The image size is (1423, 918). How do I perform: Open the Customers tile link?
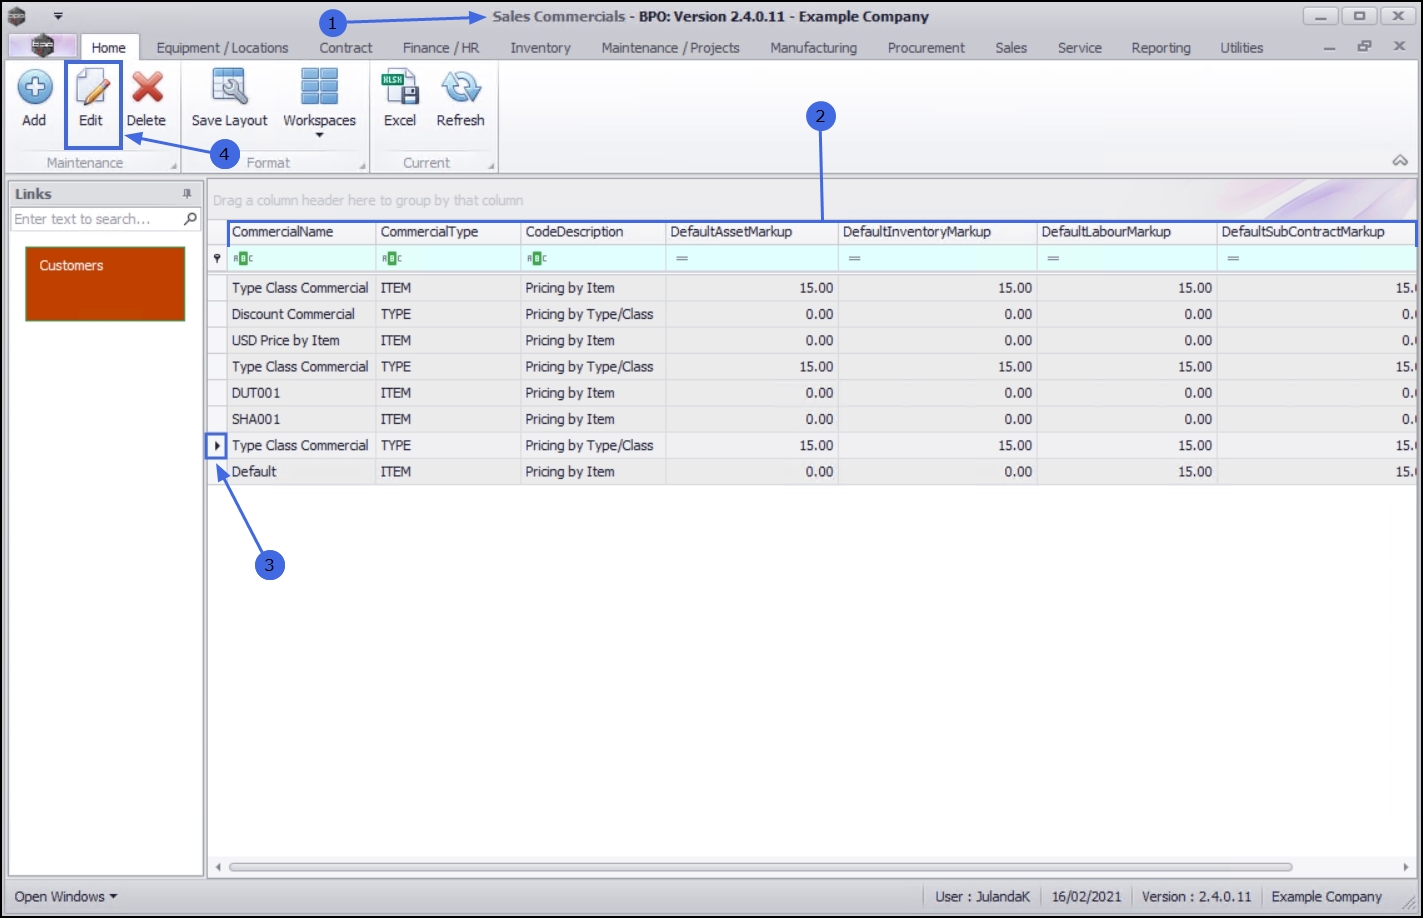pyautogui.click(x=105, y=284)
